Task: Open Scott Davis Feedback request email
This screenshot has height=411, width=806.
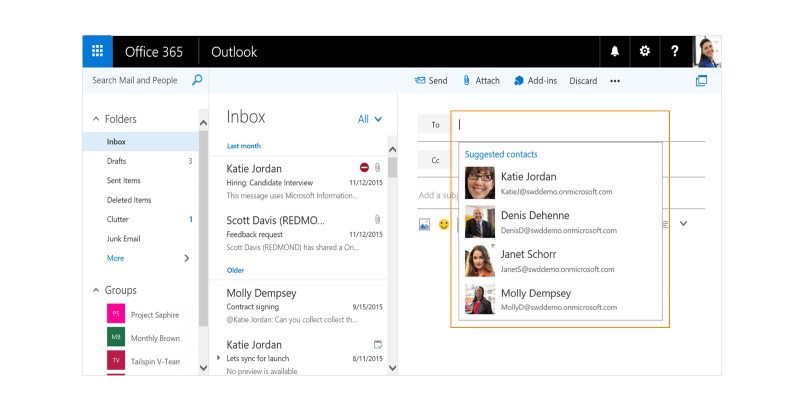Action: coord(299,233)
